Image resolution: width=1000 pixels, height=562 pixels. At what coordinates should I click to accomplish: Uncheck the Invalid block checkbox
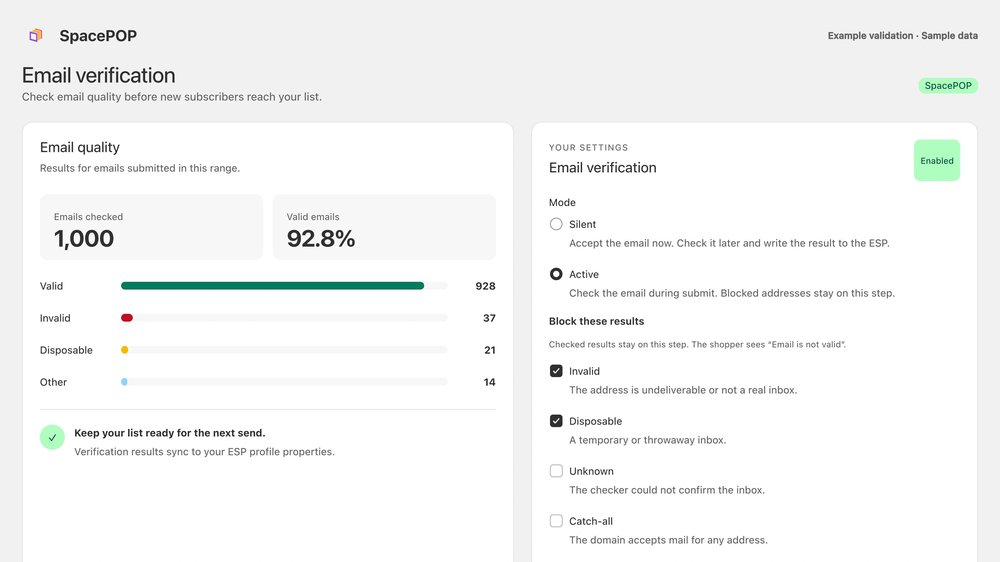point(556,371)
